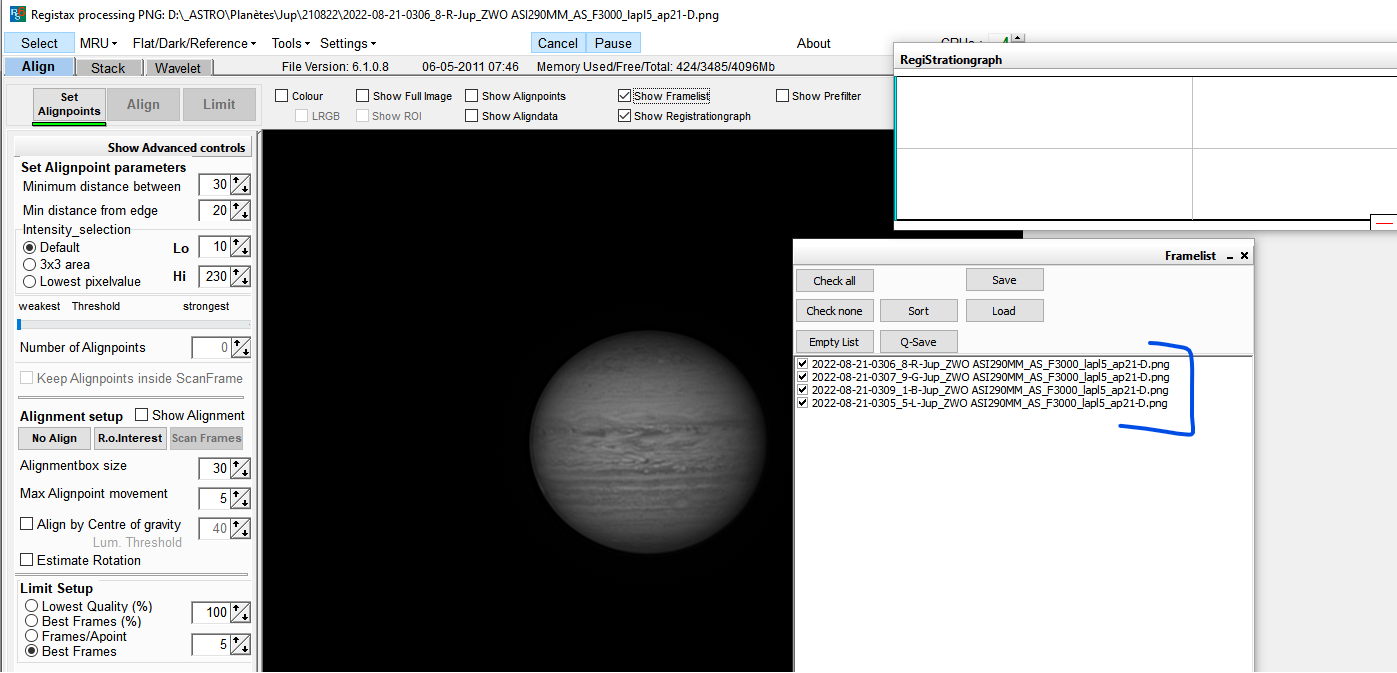This screenshot has height=673, width=1397.
Task: Enable Align by Centre of gravity
Action: [27, 524]
